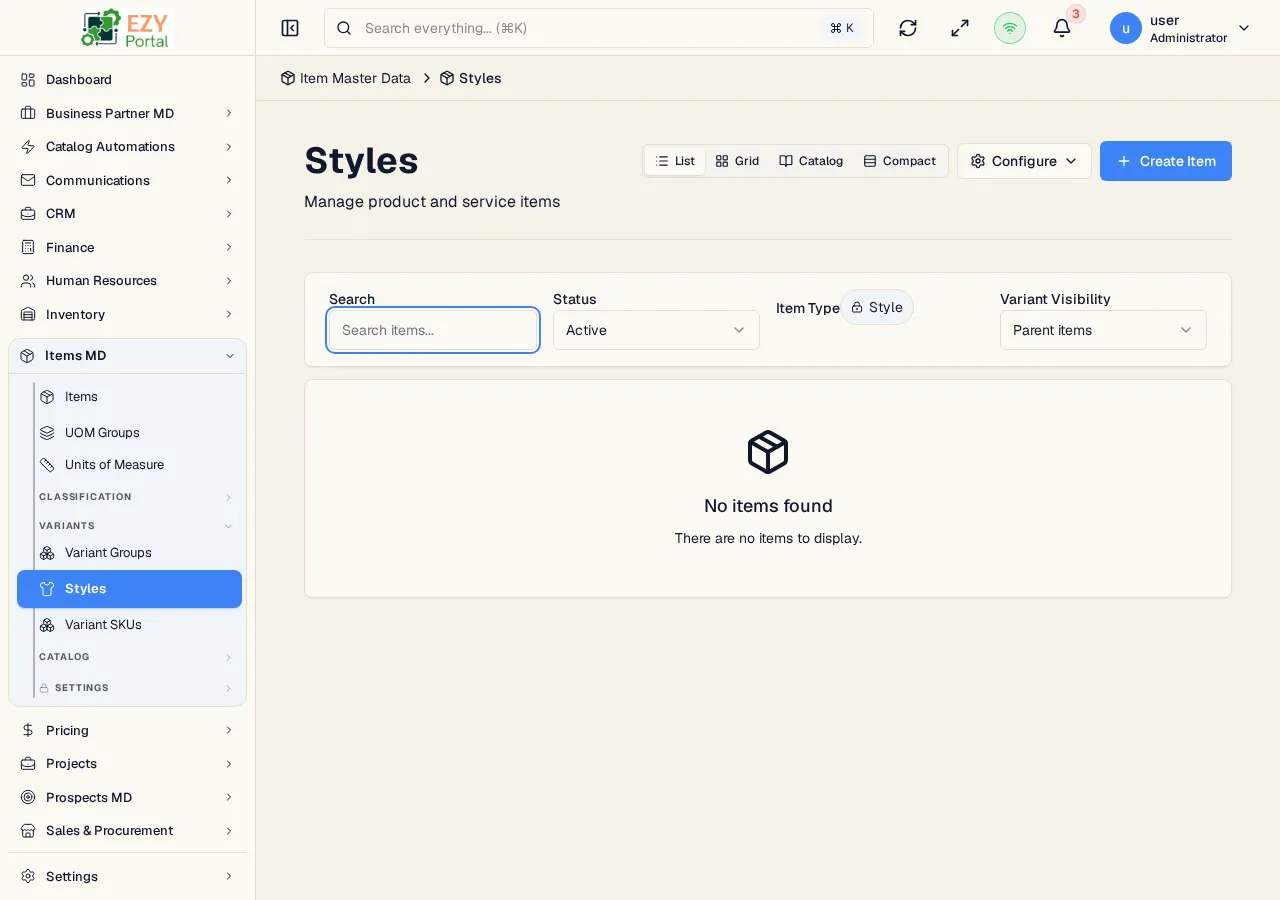This screenshot has height=900, width=1280.
Task: Click the Pricing dollar sign icon
Action: 28,730
